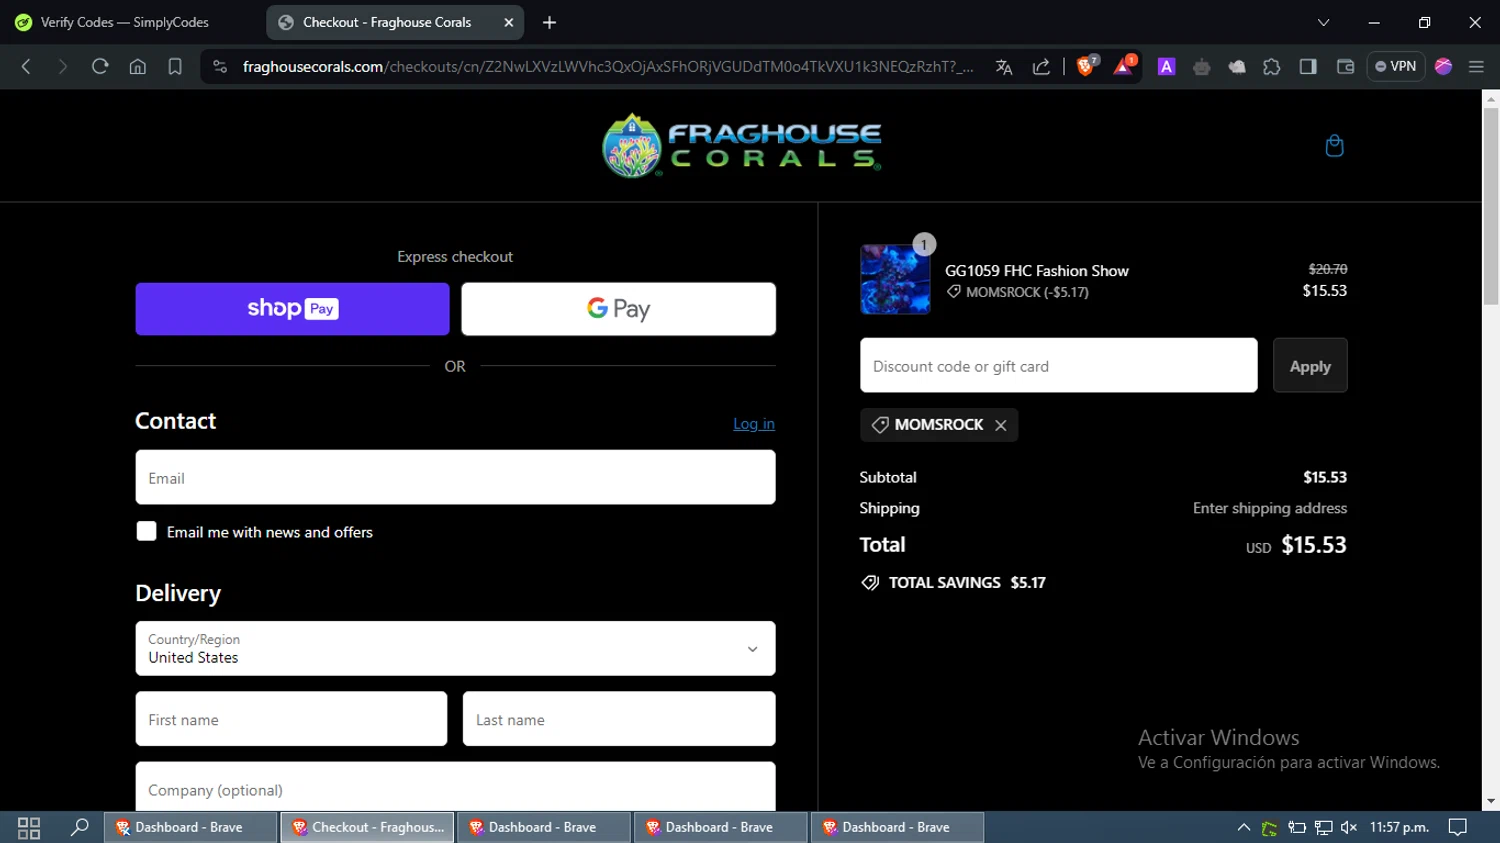The image size is (1500, 843).
Task: Focus the Email input field
Action: 455,477
